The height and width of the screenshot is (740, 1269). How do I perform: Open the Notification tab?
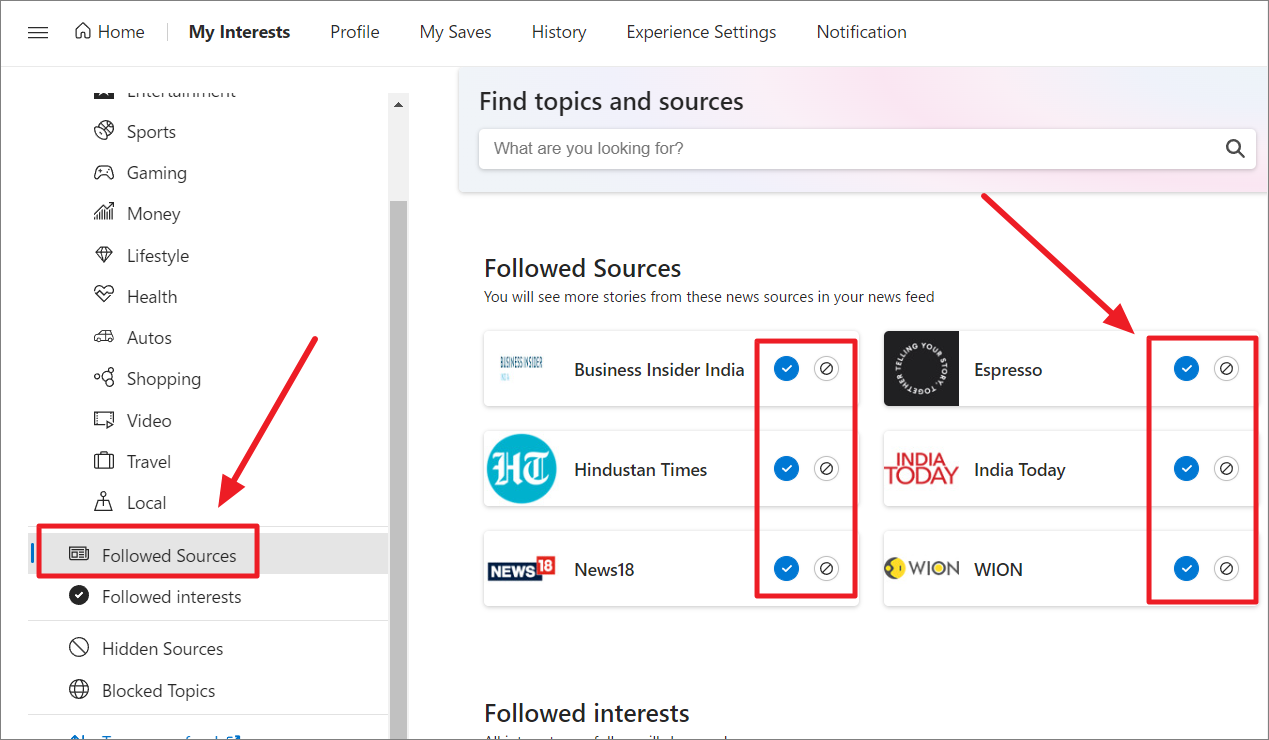(861, 32)
